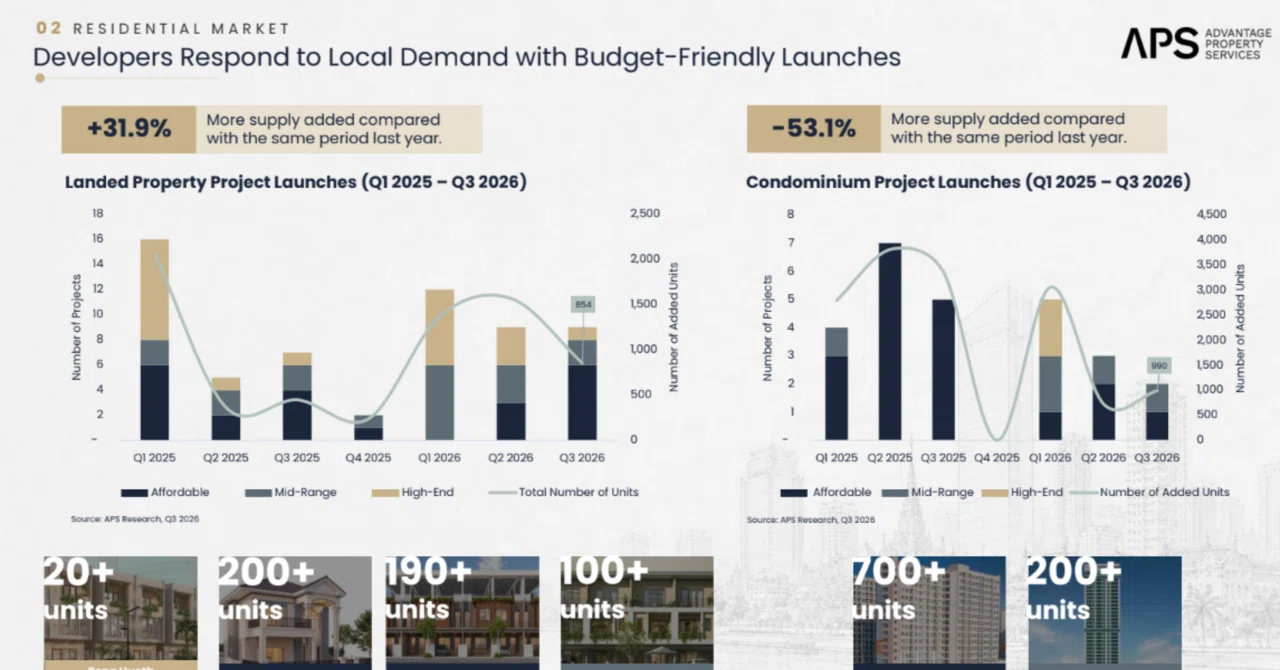The image size is (1280, 670).
Task: Click the Q2 2025 bar in Condominium chart
Action: (x=890, y=341)
